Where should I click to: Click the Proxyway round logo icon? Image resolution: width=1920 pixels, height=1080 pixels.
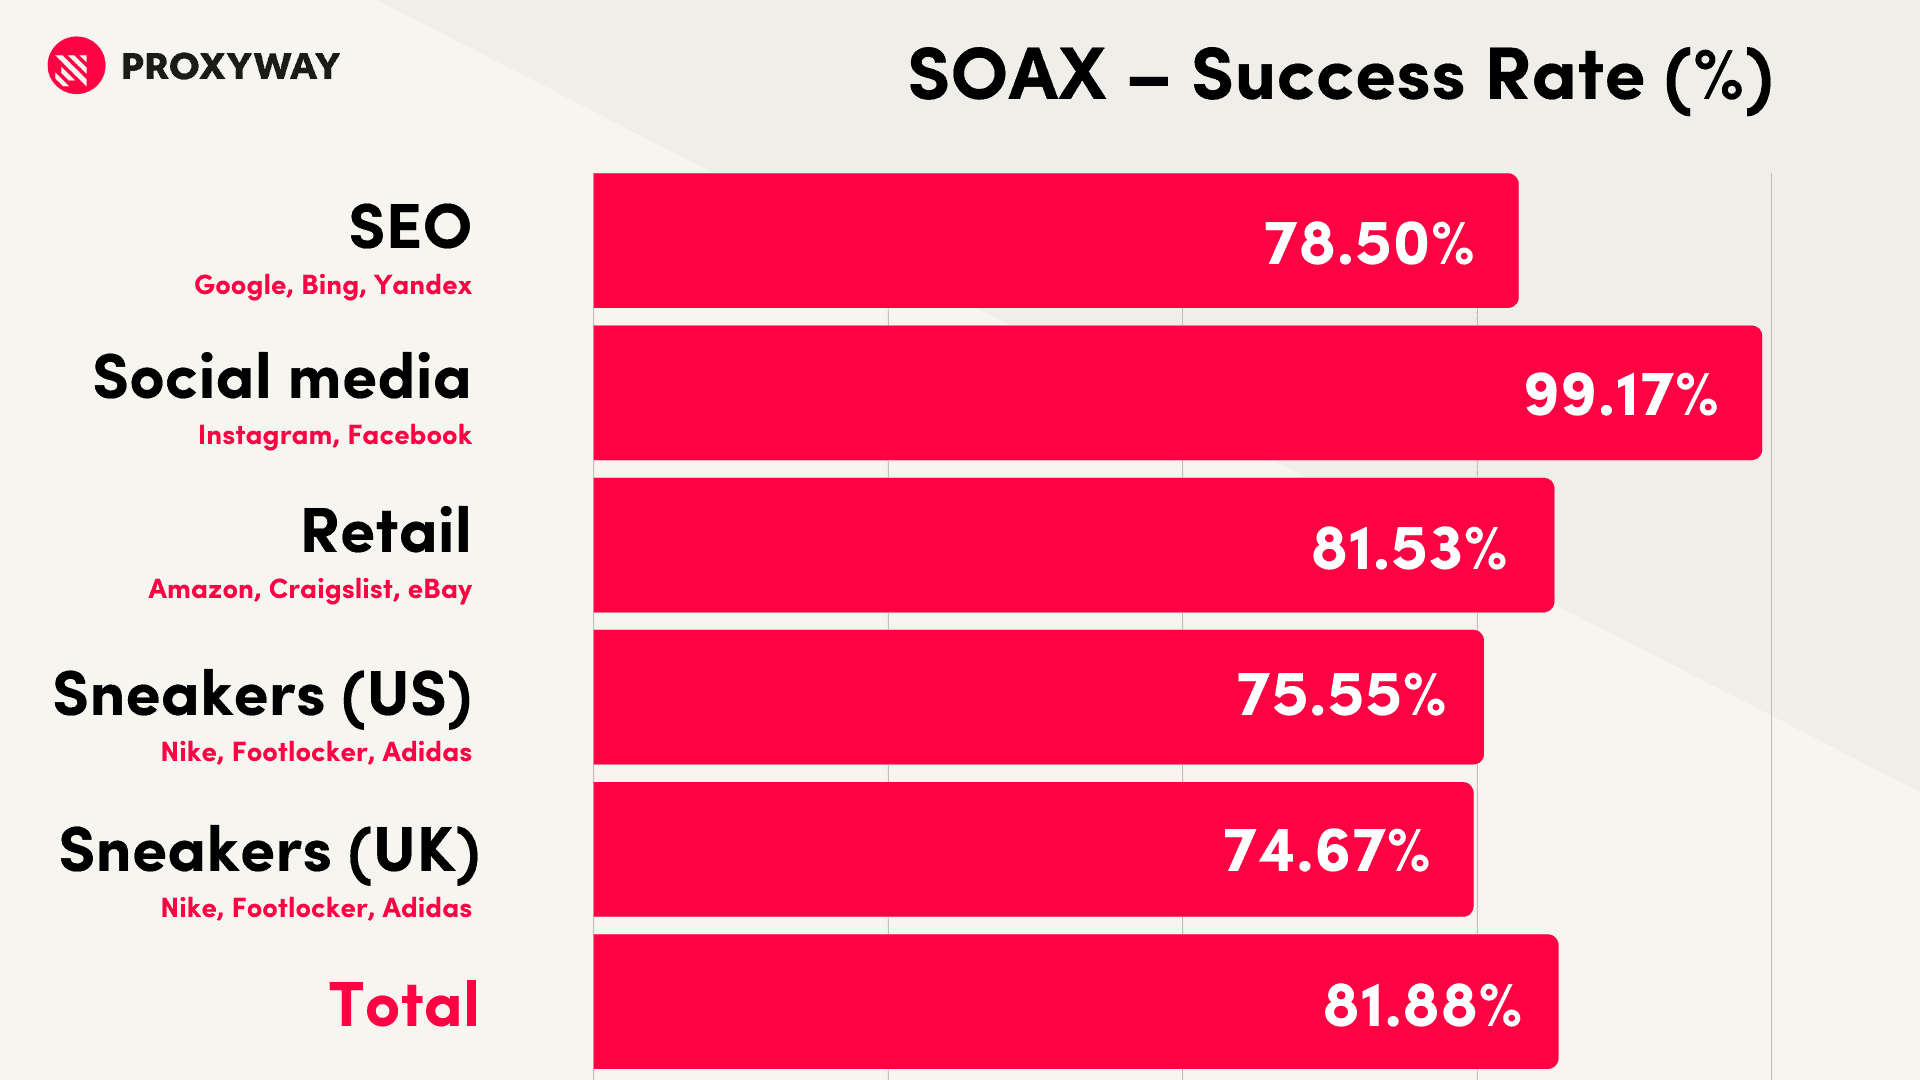pyautogui.click(x=76, y=65)
